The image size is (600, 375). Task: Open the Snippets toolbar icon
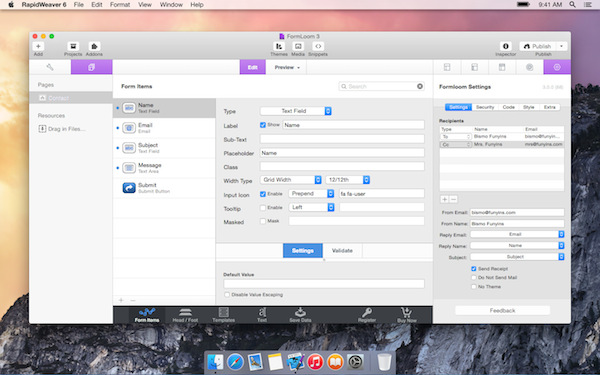pos(318,46)
